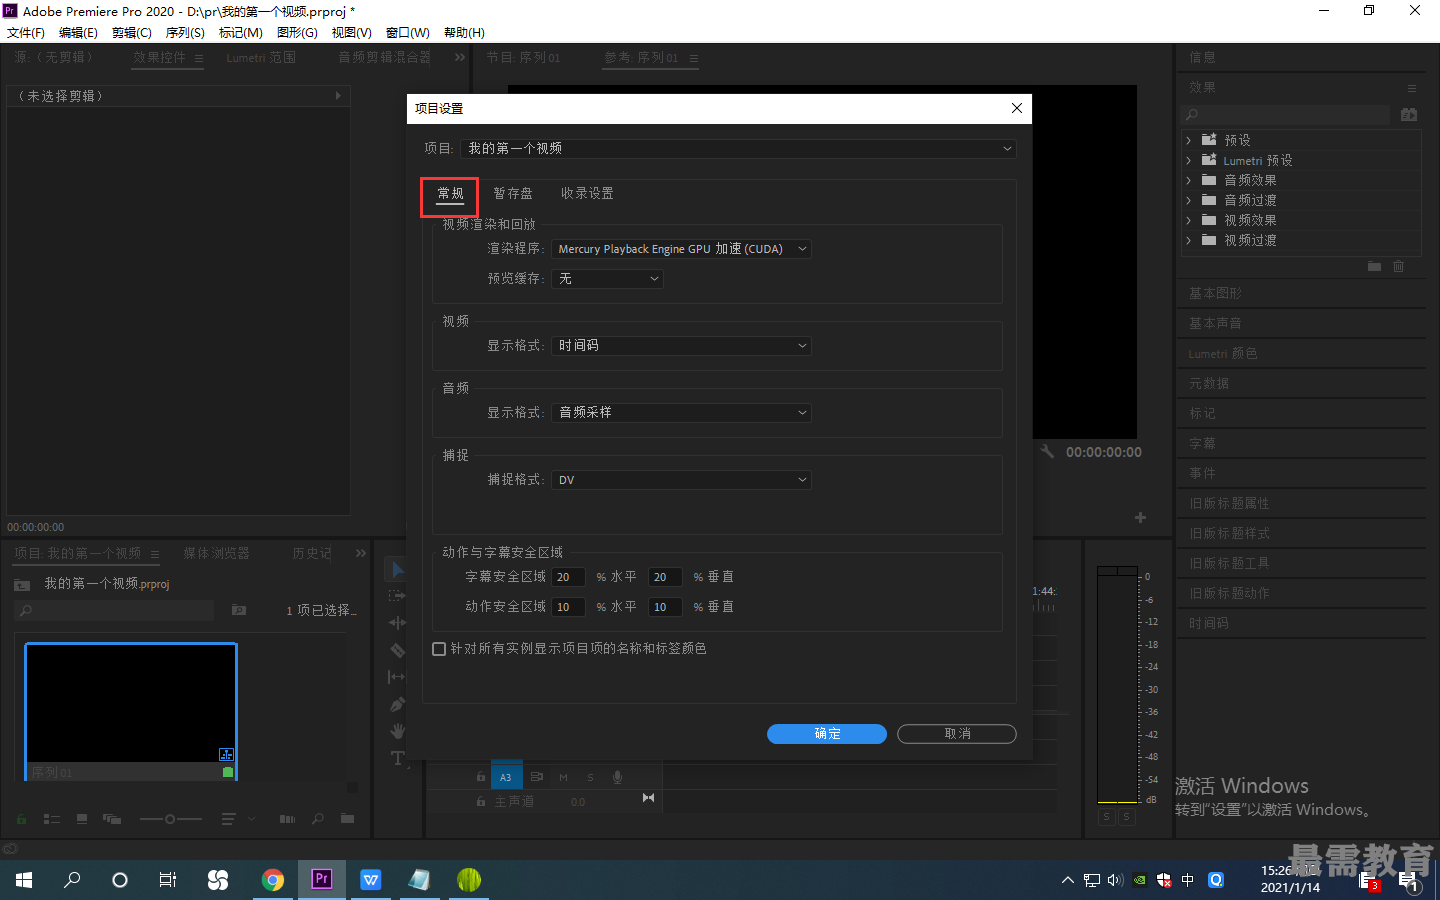Viewport: 1440px width, 900px height.
Task: Open Windows Start menu
Action: [x=24, y=879]
